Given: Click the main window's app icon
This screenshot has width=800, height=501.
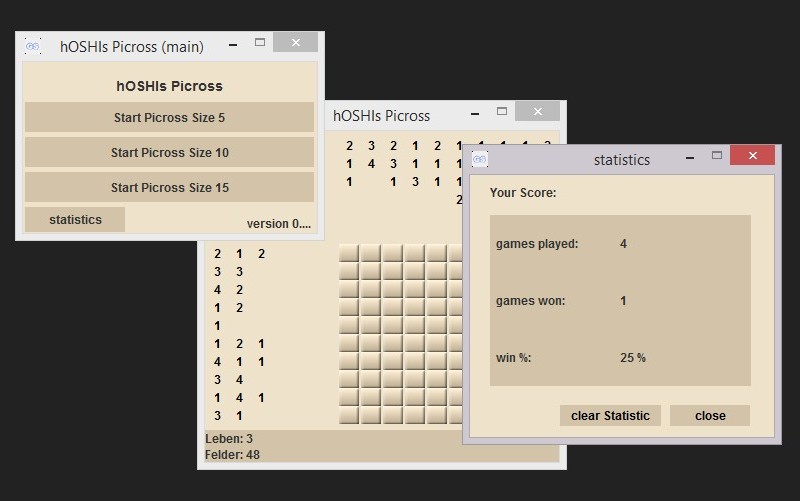Looking at the screenshot, I should (33, 46).
